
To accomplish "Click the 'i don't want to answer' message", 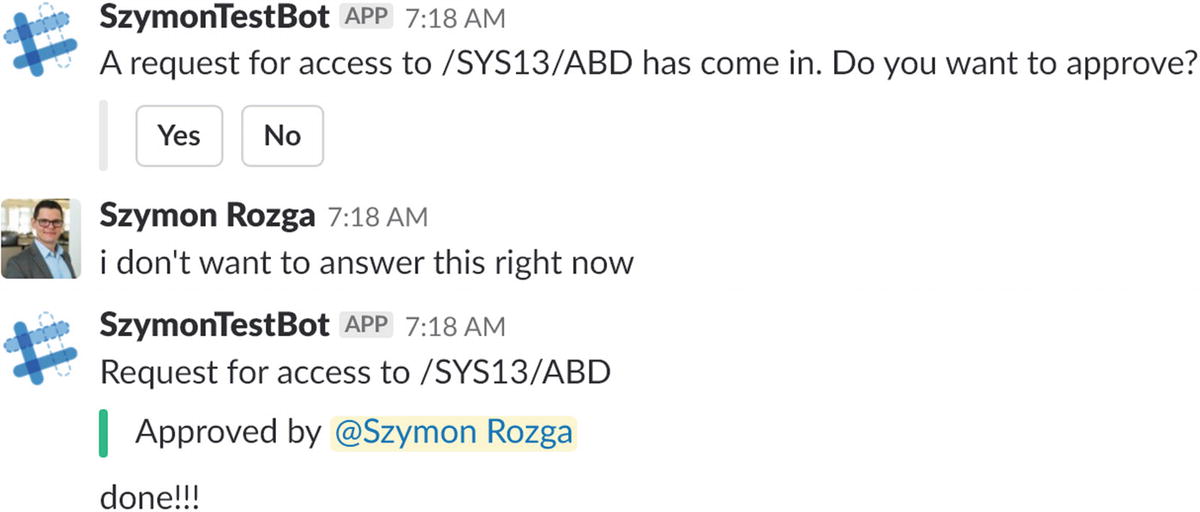I will pyautogui.click(x=366, y=263).
